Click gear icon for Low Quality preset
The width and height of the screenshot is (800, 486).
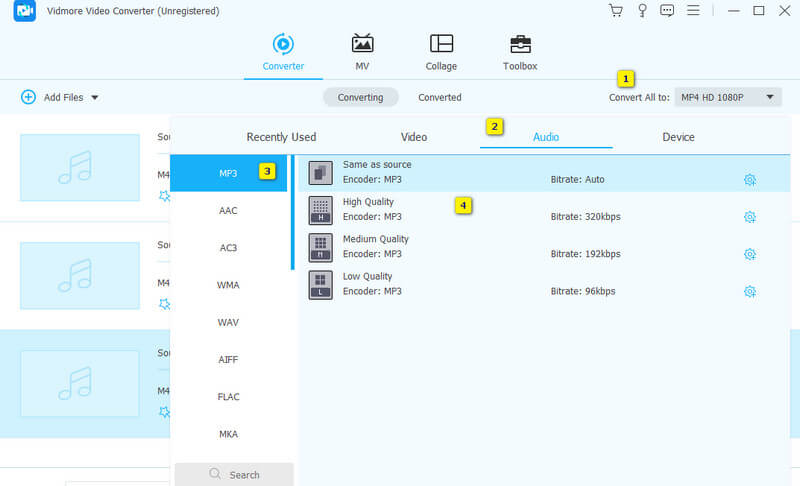point(749,292)
